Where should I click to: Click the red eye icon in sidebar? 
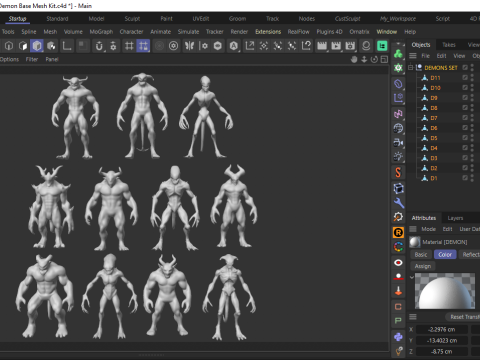coord(398,263)
